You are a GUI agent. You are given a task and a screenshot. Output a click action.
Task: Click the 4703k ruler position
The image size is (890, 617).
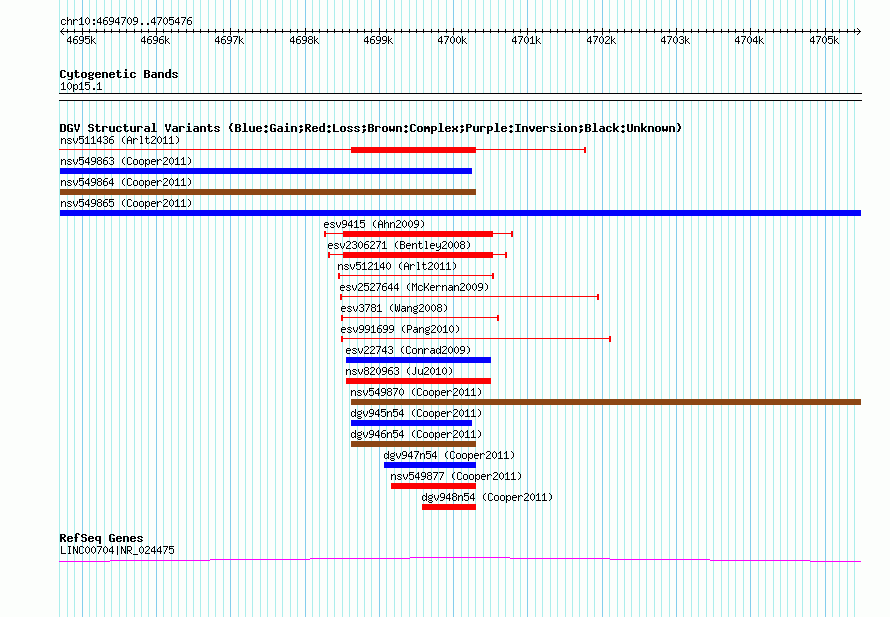(x=675, y=40)
